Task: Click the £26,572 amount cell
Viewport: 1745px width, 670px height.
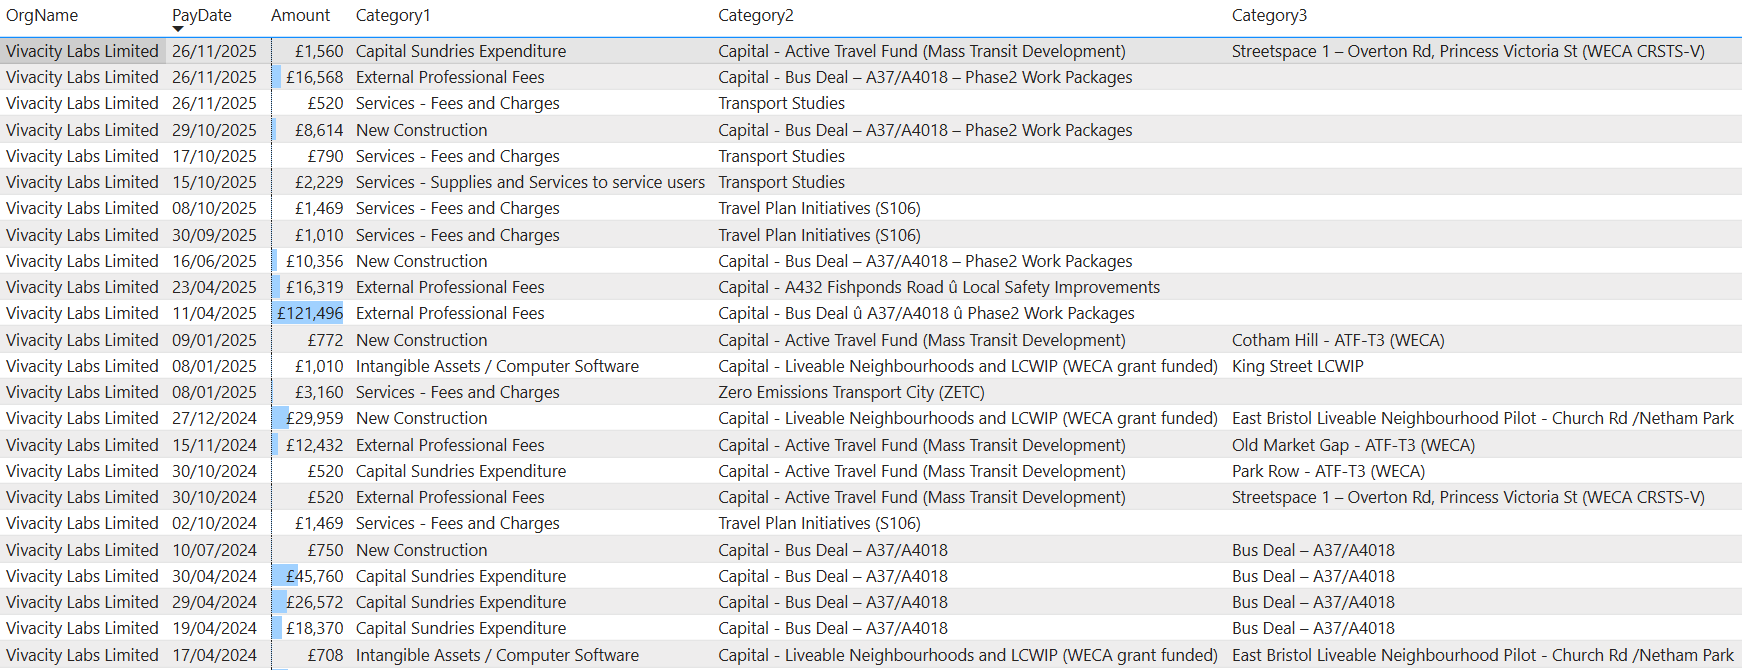Action: (314, 602)
